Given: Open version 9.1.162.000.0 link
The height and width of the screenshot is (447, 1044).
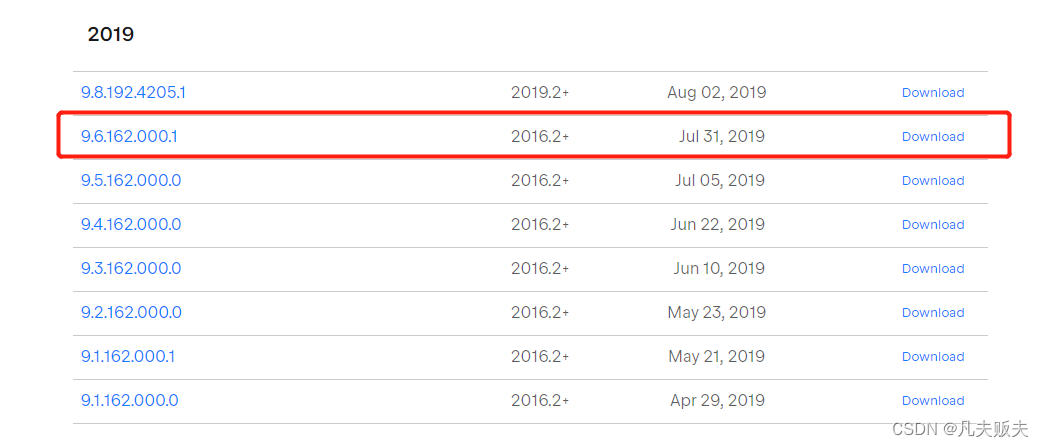Looking at the screenshot, I should tap(130, 400).
